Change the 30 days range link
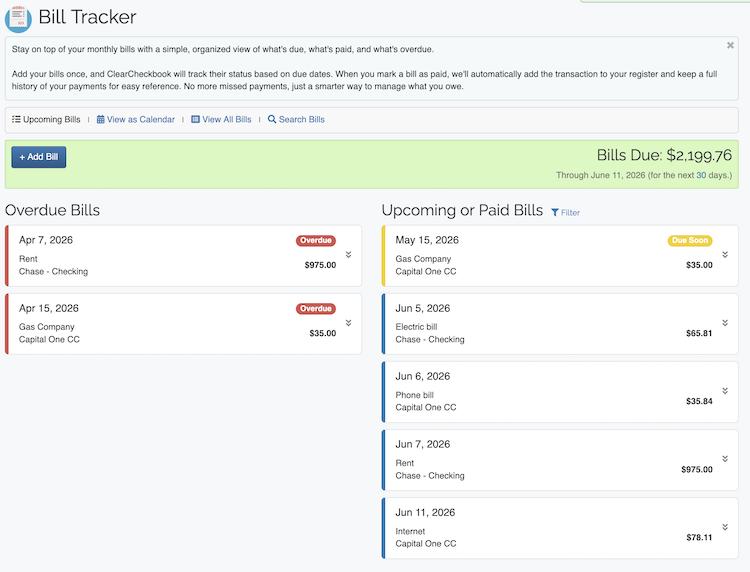 click(701, 176)
